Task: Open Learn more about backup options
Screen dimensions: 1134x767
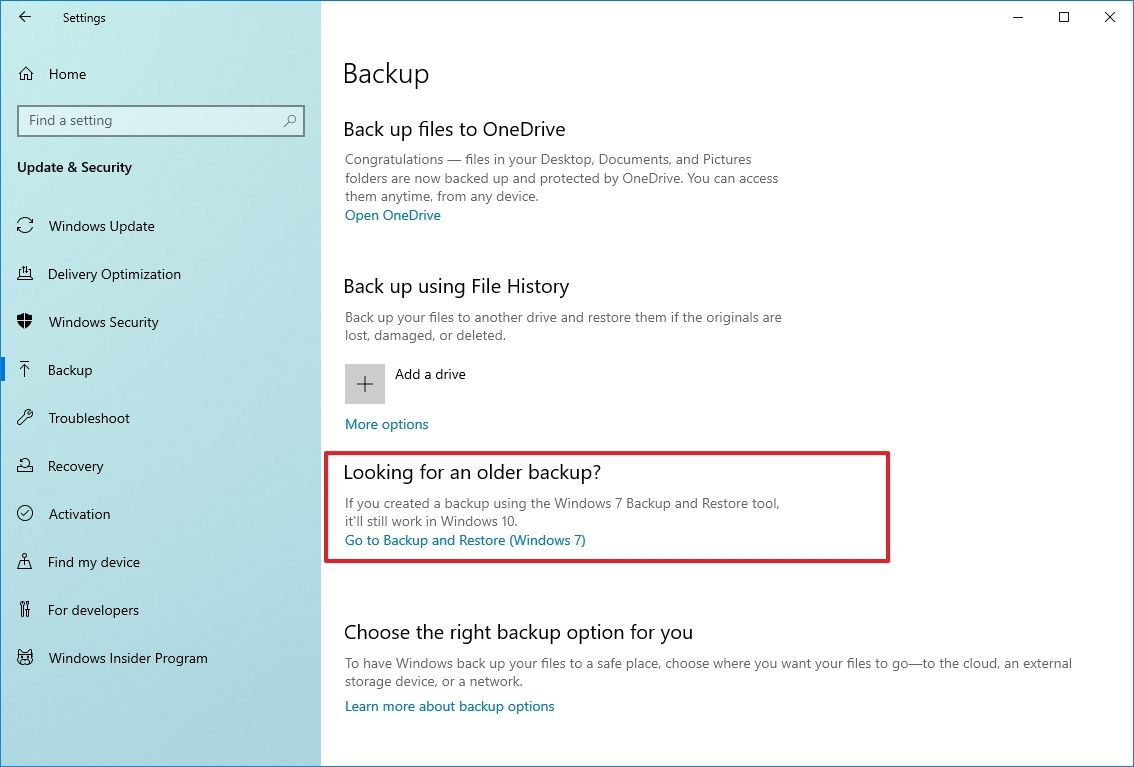Action: click(x=449, y=706)
